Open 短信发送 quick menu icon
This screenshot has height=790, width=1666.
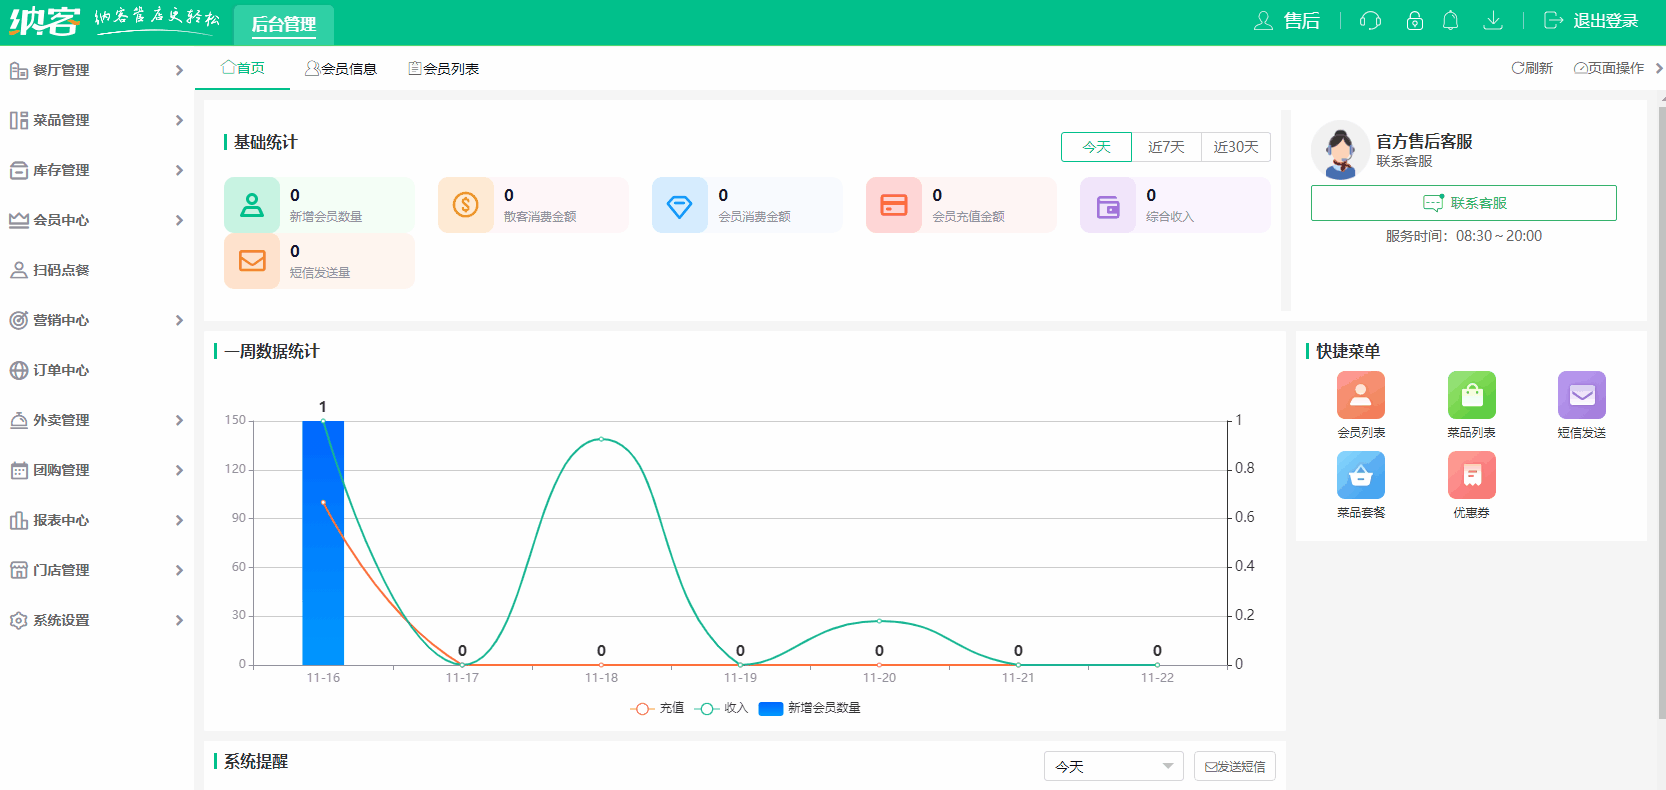click(1581, 395)
